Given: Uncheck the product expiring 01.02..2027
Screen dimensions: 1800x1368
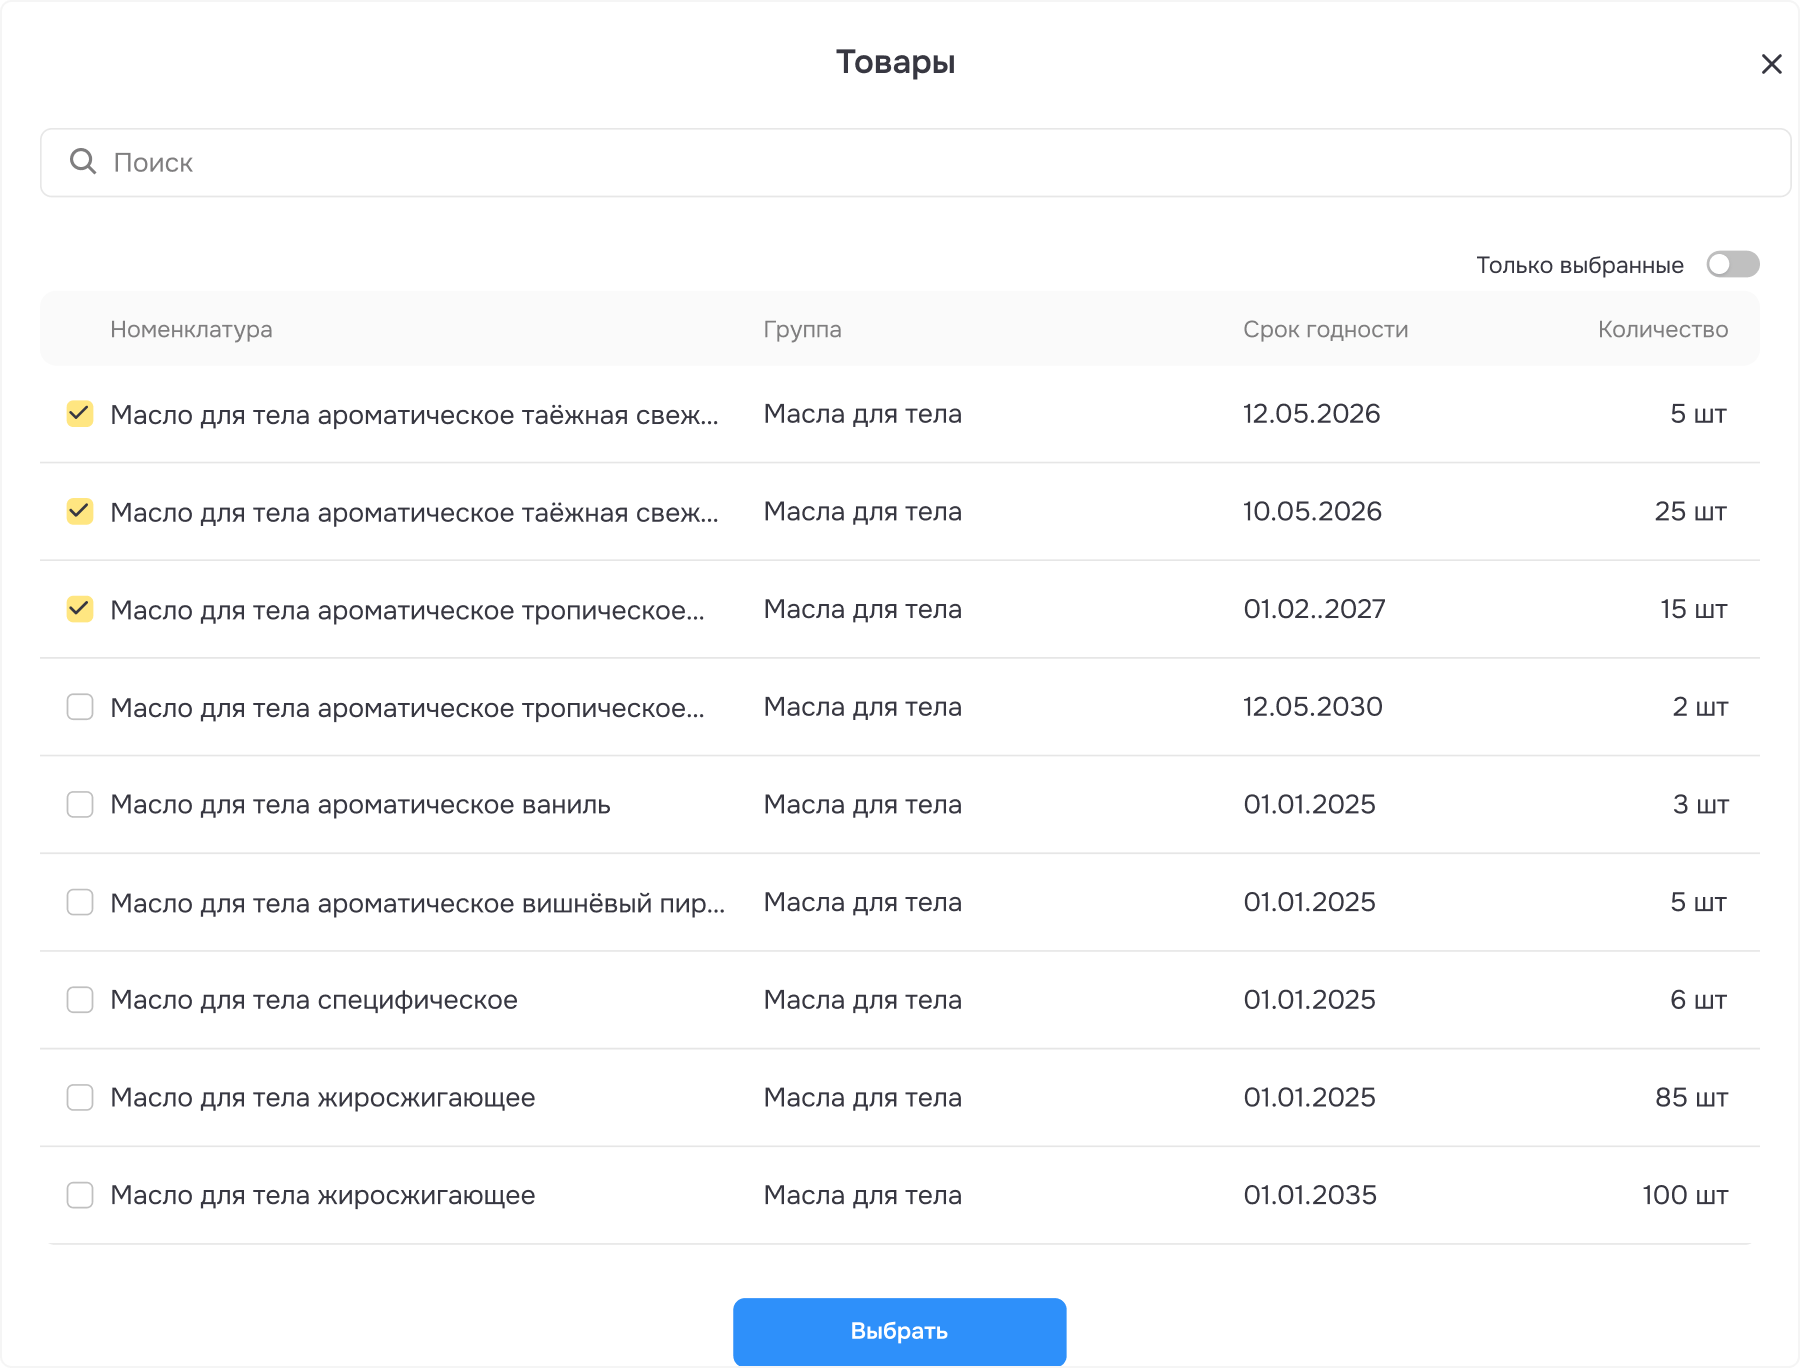Looking at the screenshot, I should click(80, 609).
